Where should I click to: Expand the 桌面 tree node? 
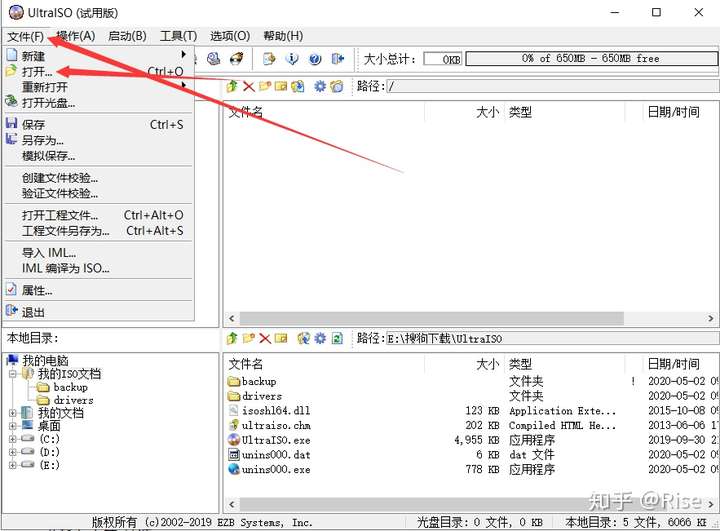tap(12, 426)
